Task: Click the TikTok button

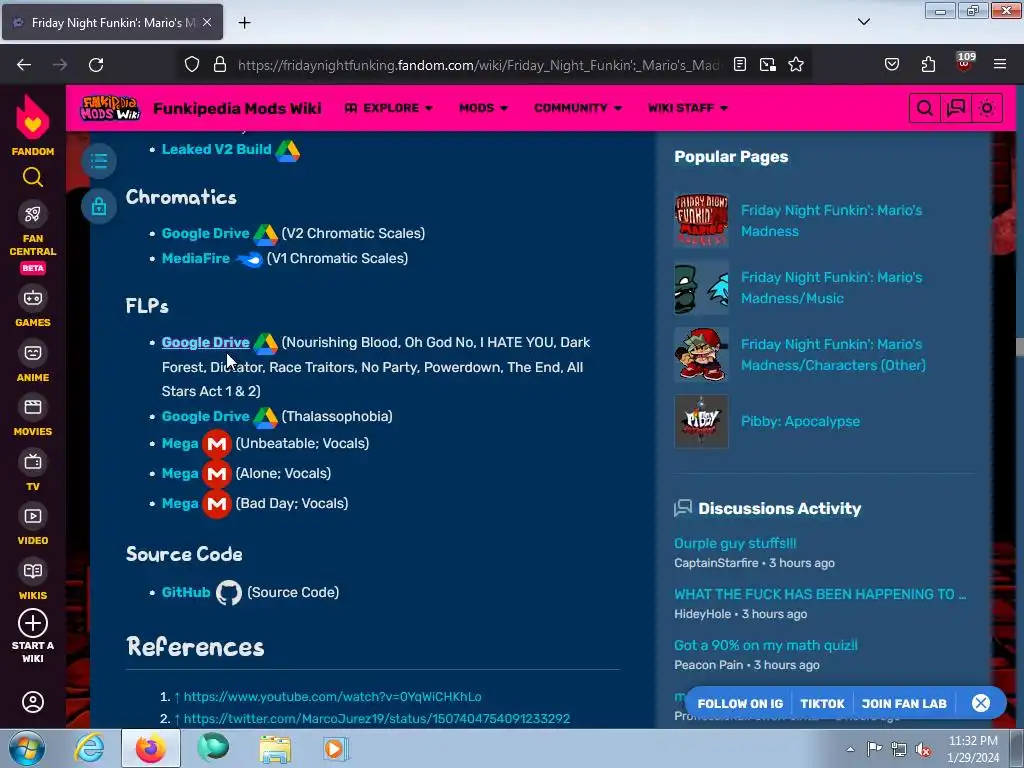Action: pos(822,703)
